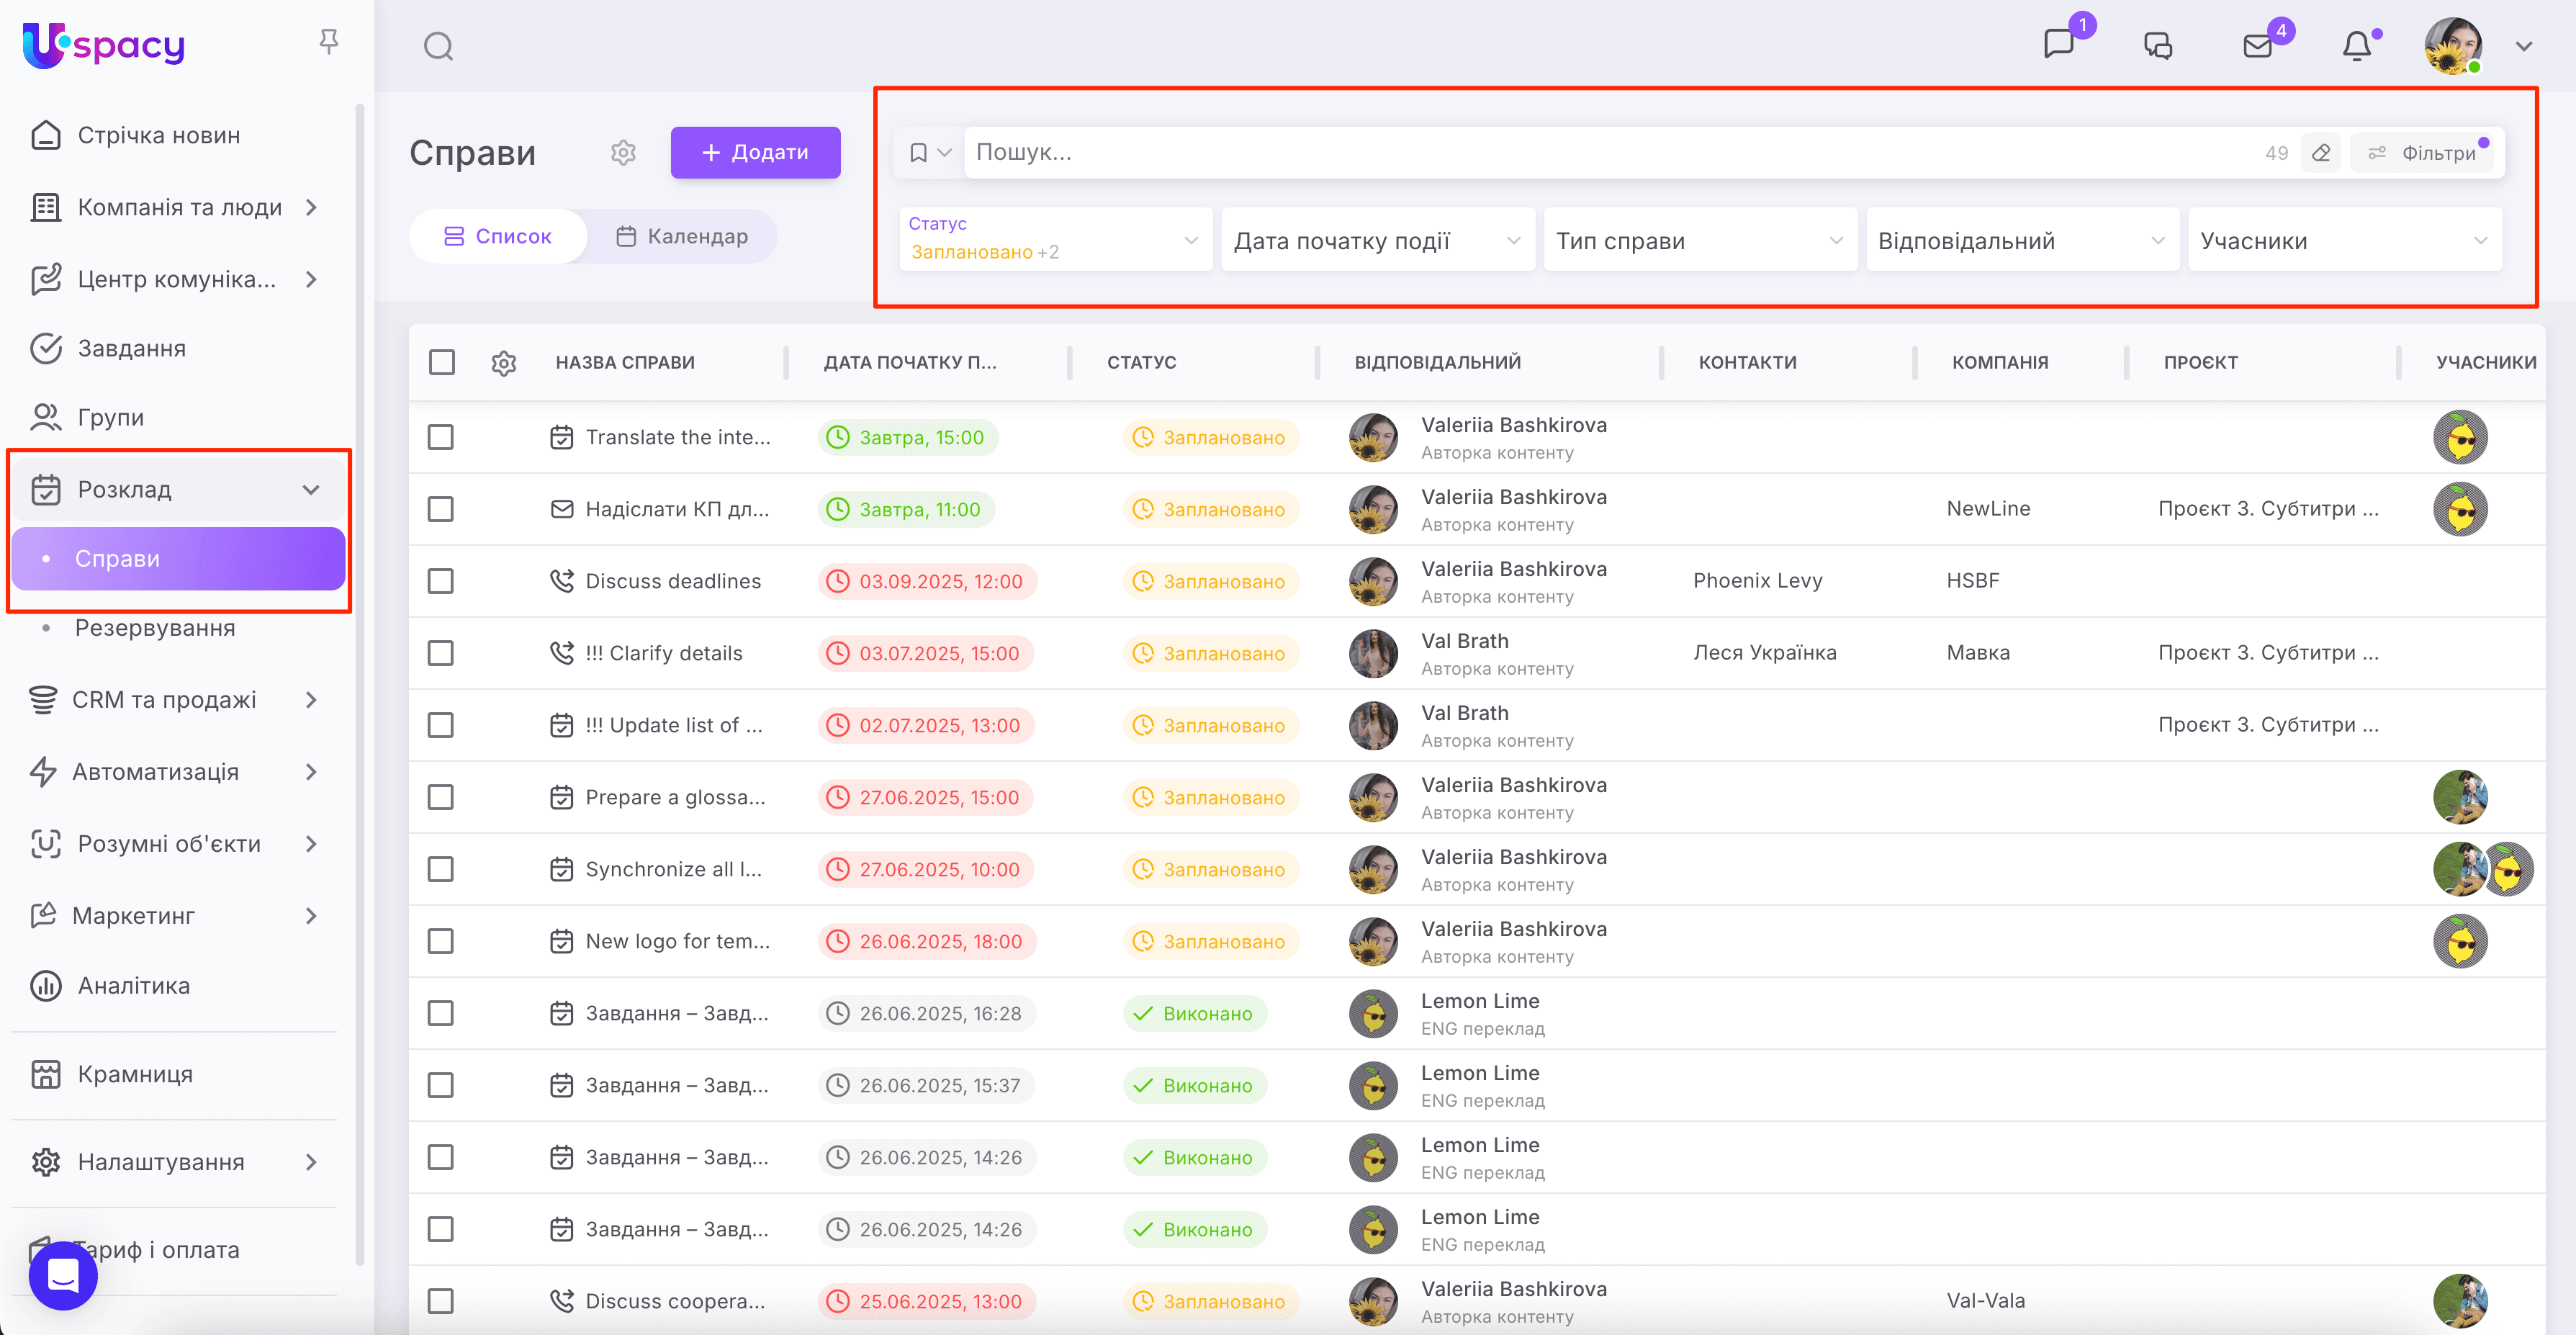Open the global search magnifier icon

(x=438, y=46)
